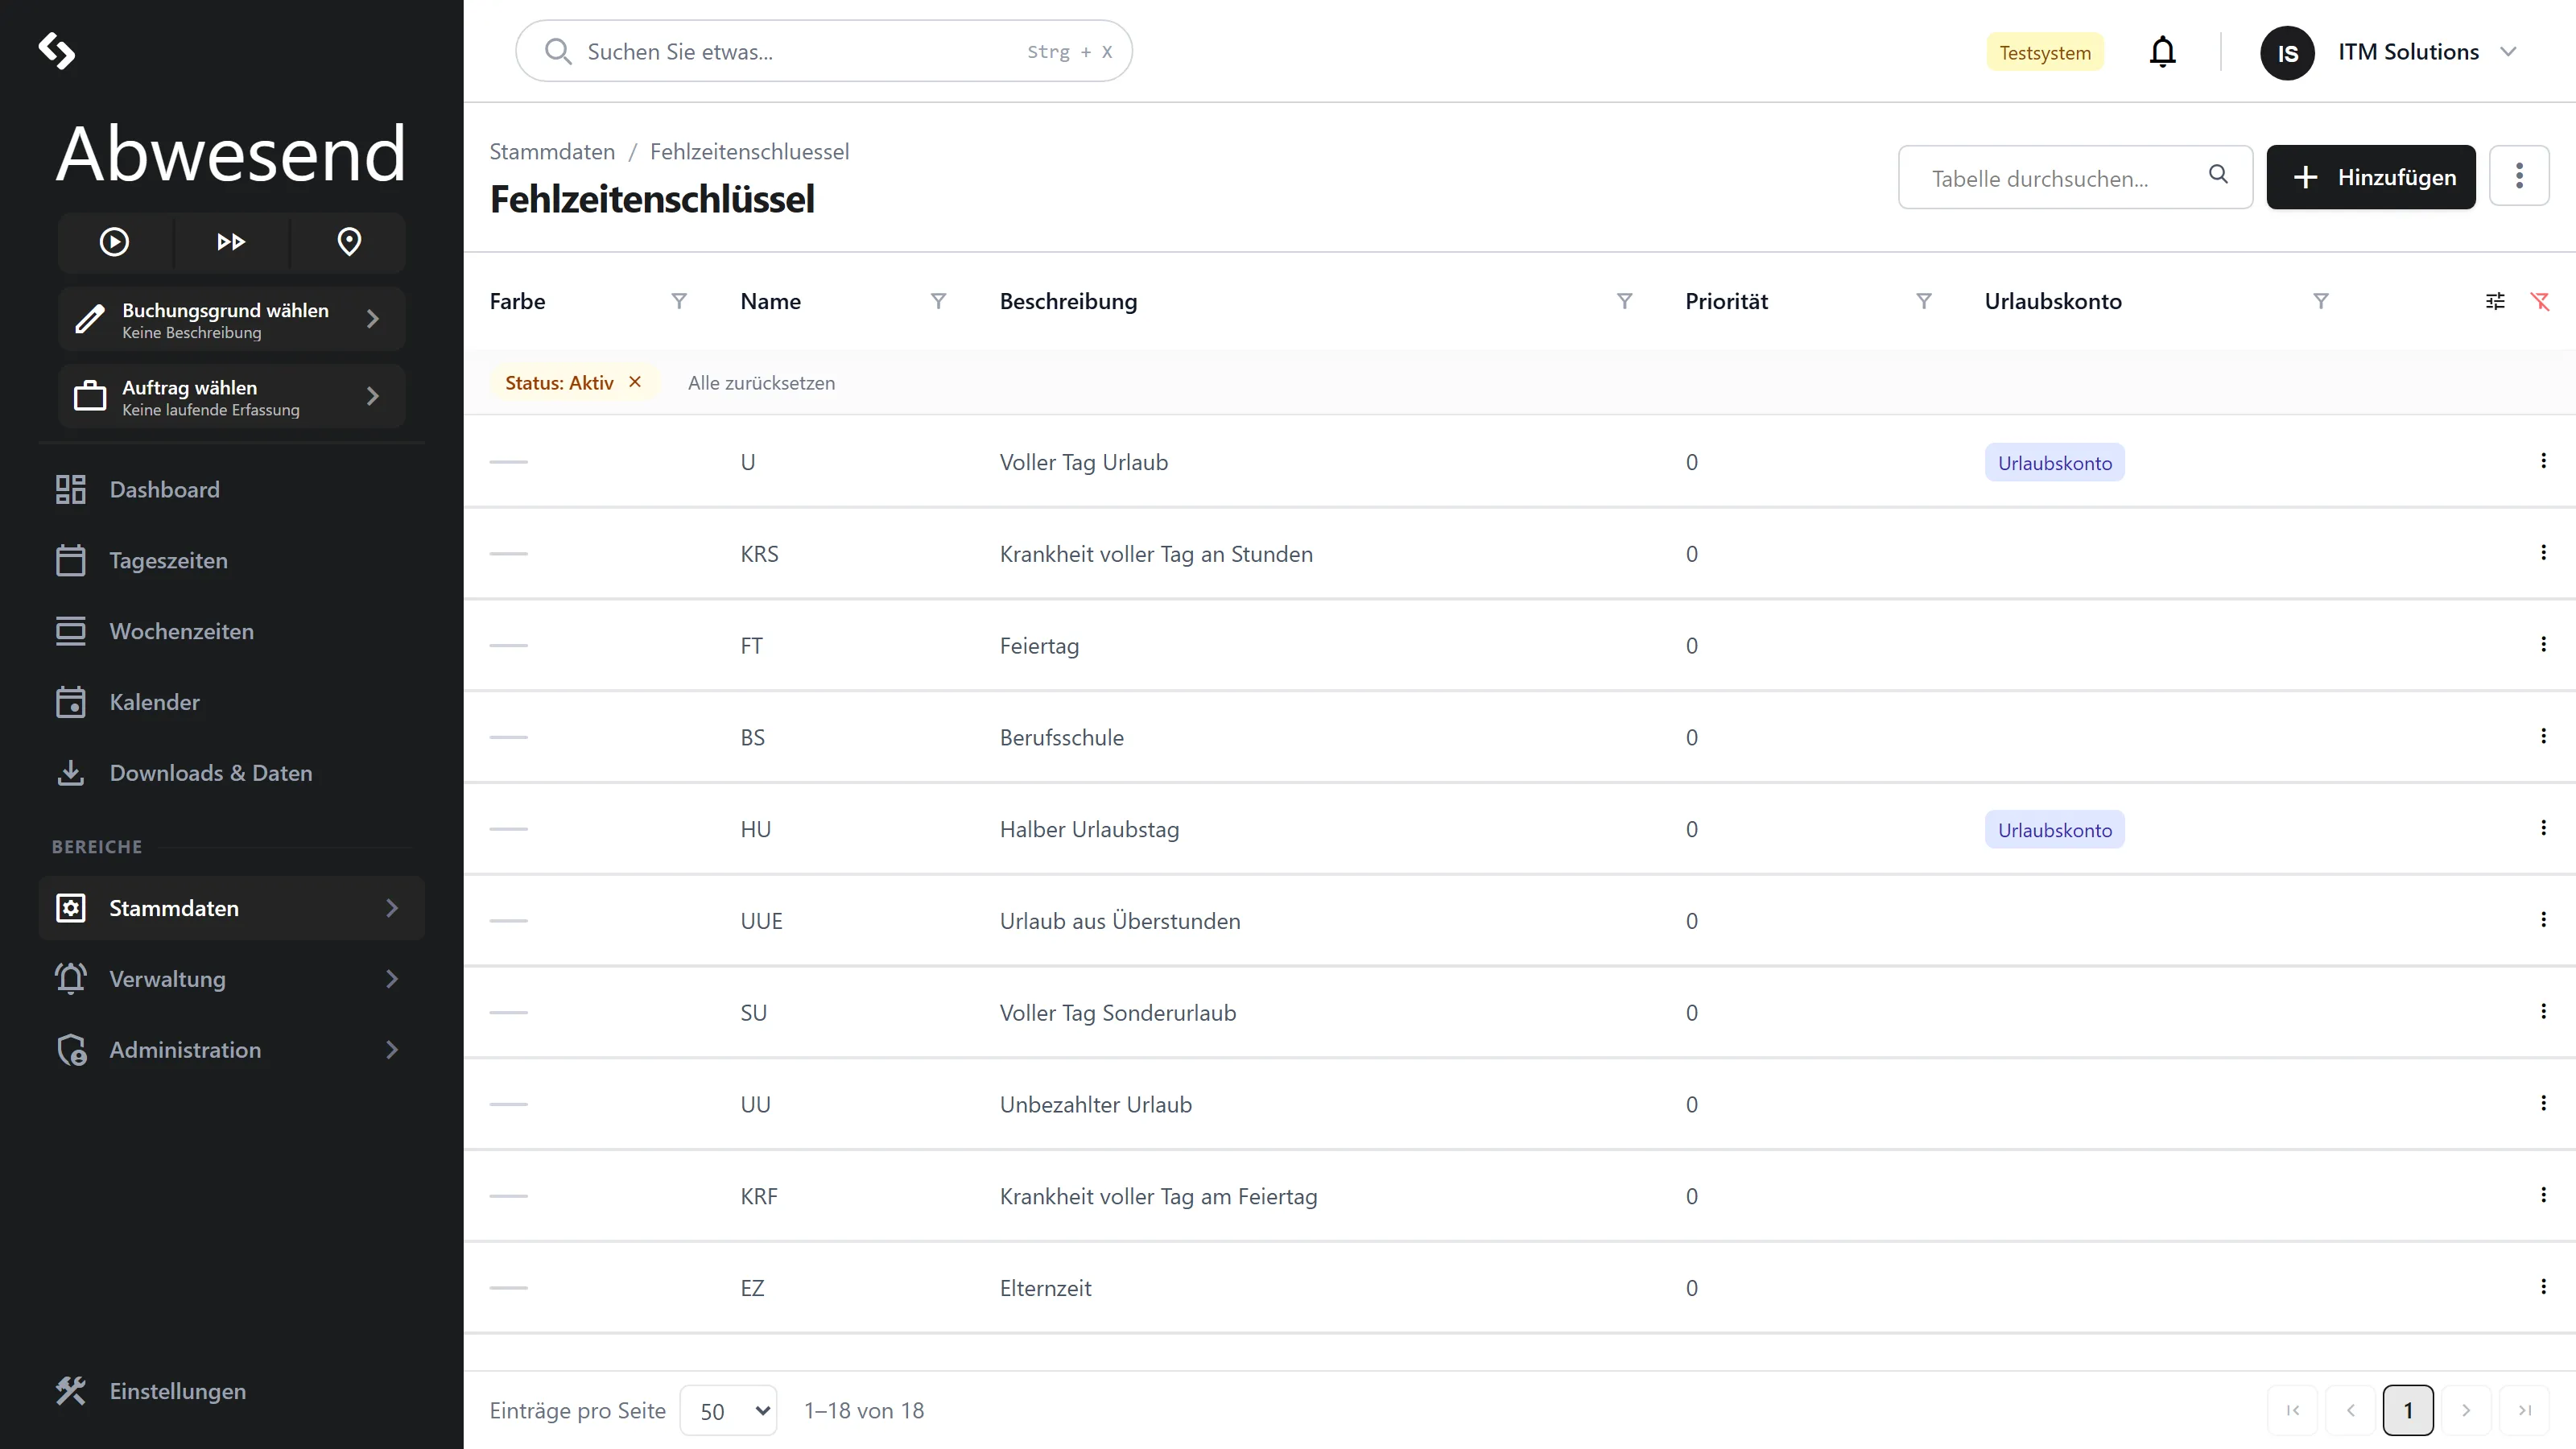
Task: Open Buchungsgrund wählen selector
Action: point(231,319)
